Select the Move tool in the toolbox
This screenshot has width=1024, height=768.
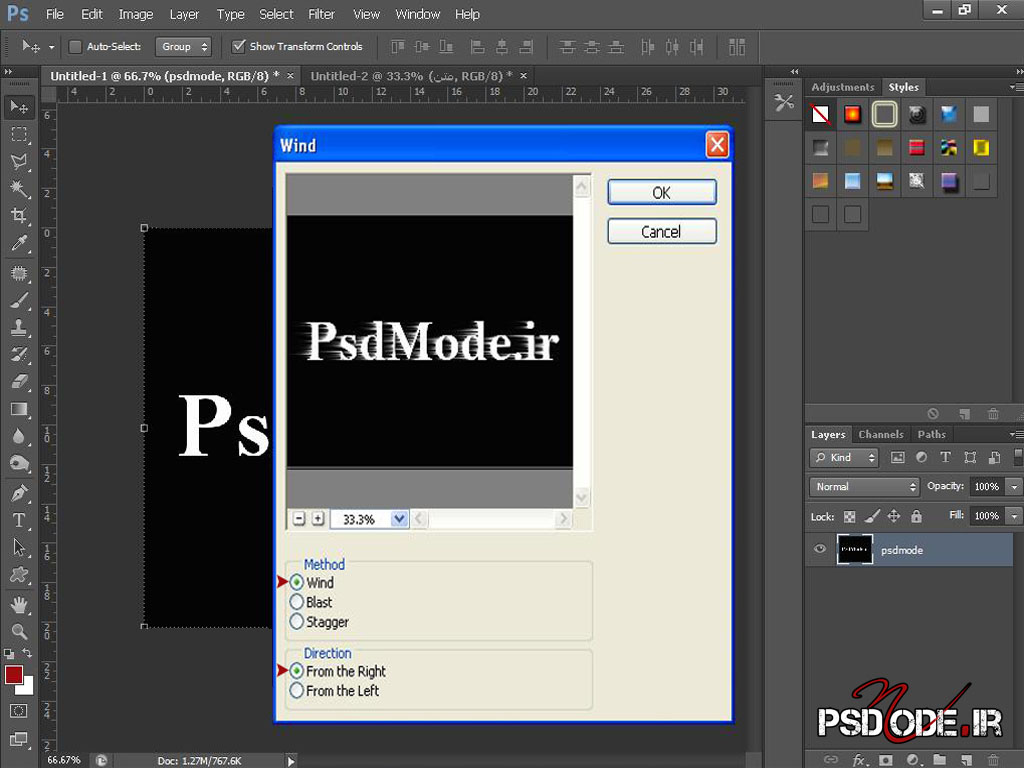click(x=19, y=106)
